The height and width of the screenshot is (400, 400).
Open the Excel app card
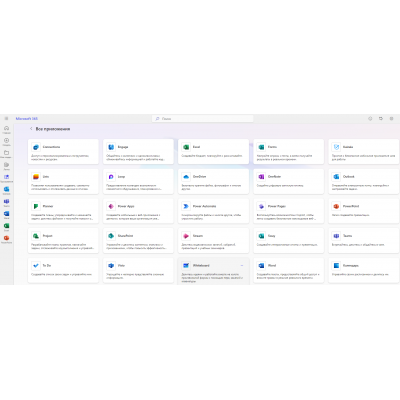[213, 152]
